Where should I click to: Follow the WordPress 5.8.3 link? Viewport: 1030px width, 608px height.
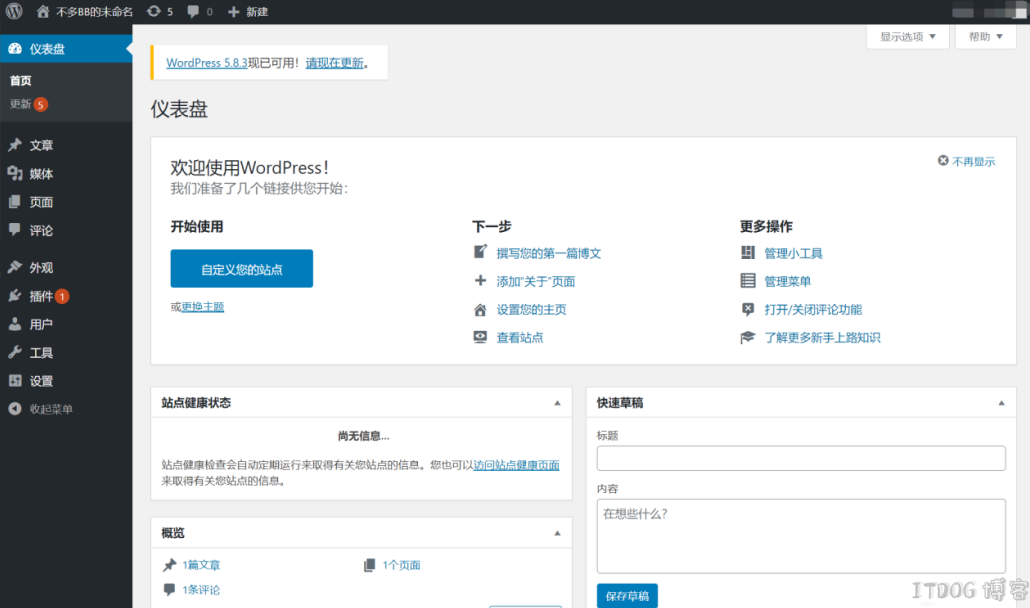click(x=207, y=63)
